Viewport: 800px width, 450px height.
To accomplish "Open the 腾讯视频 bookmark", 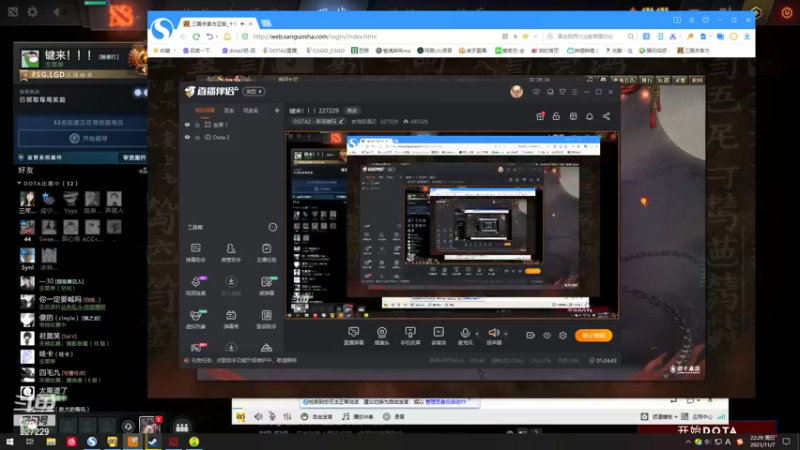I will pyautogui.click(x=653, y=51).
